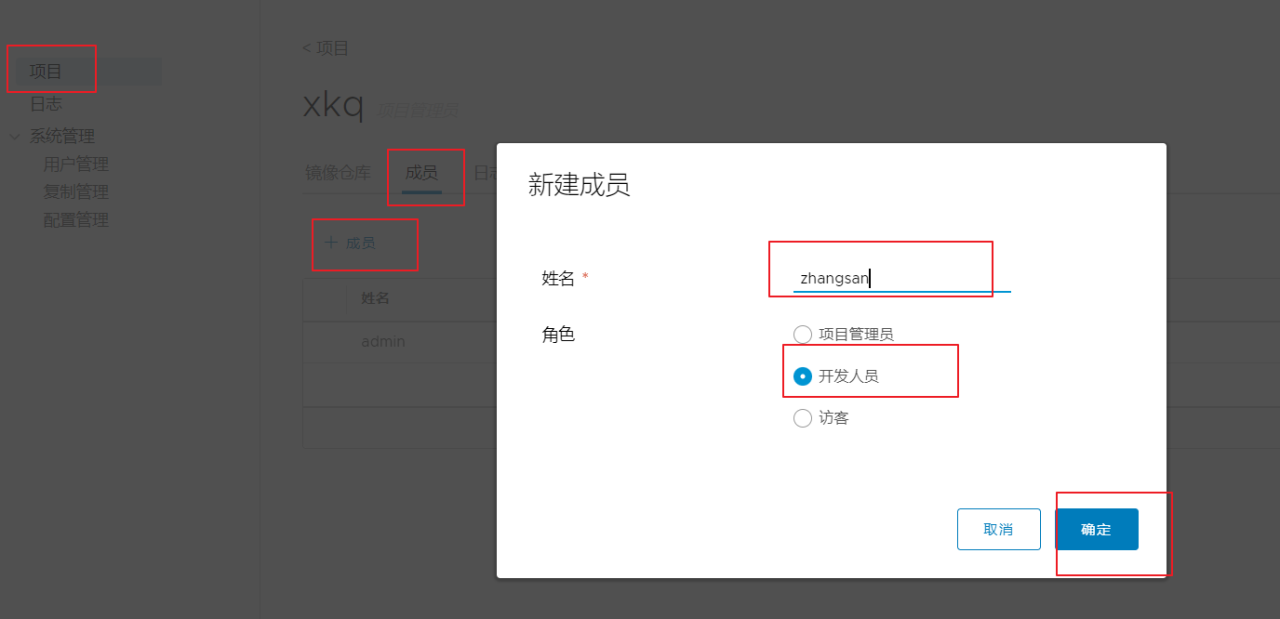Collapse the 系统管理 chevron
The height and width of the screenshot is (619, 1280).
pos(15,136)
